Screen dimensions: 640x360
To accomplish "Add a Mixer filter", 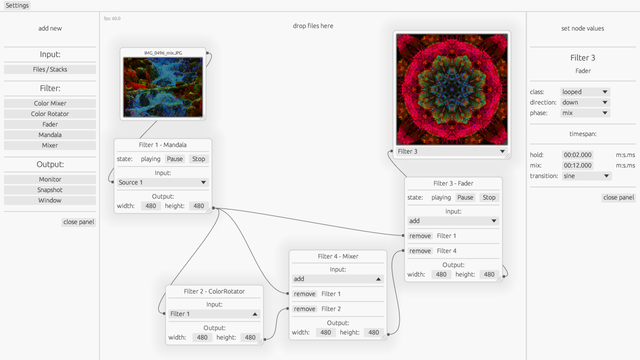I will (x=50, y=145).
